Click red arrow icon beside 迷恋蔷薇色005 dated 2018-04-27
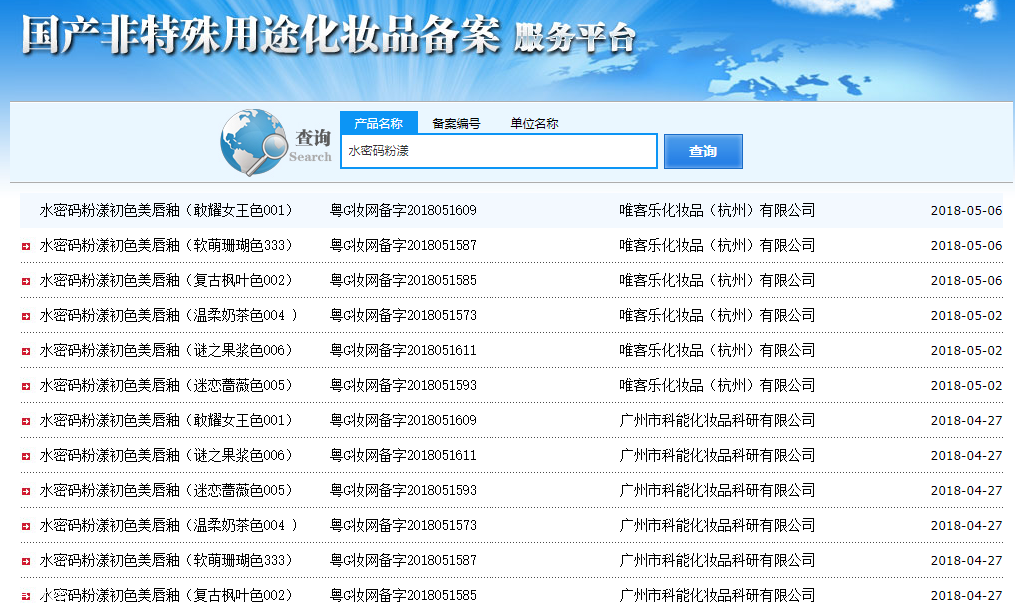The height and width of the screenshot is (607, 1015). click(25, 491)
